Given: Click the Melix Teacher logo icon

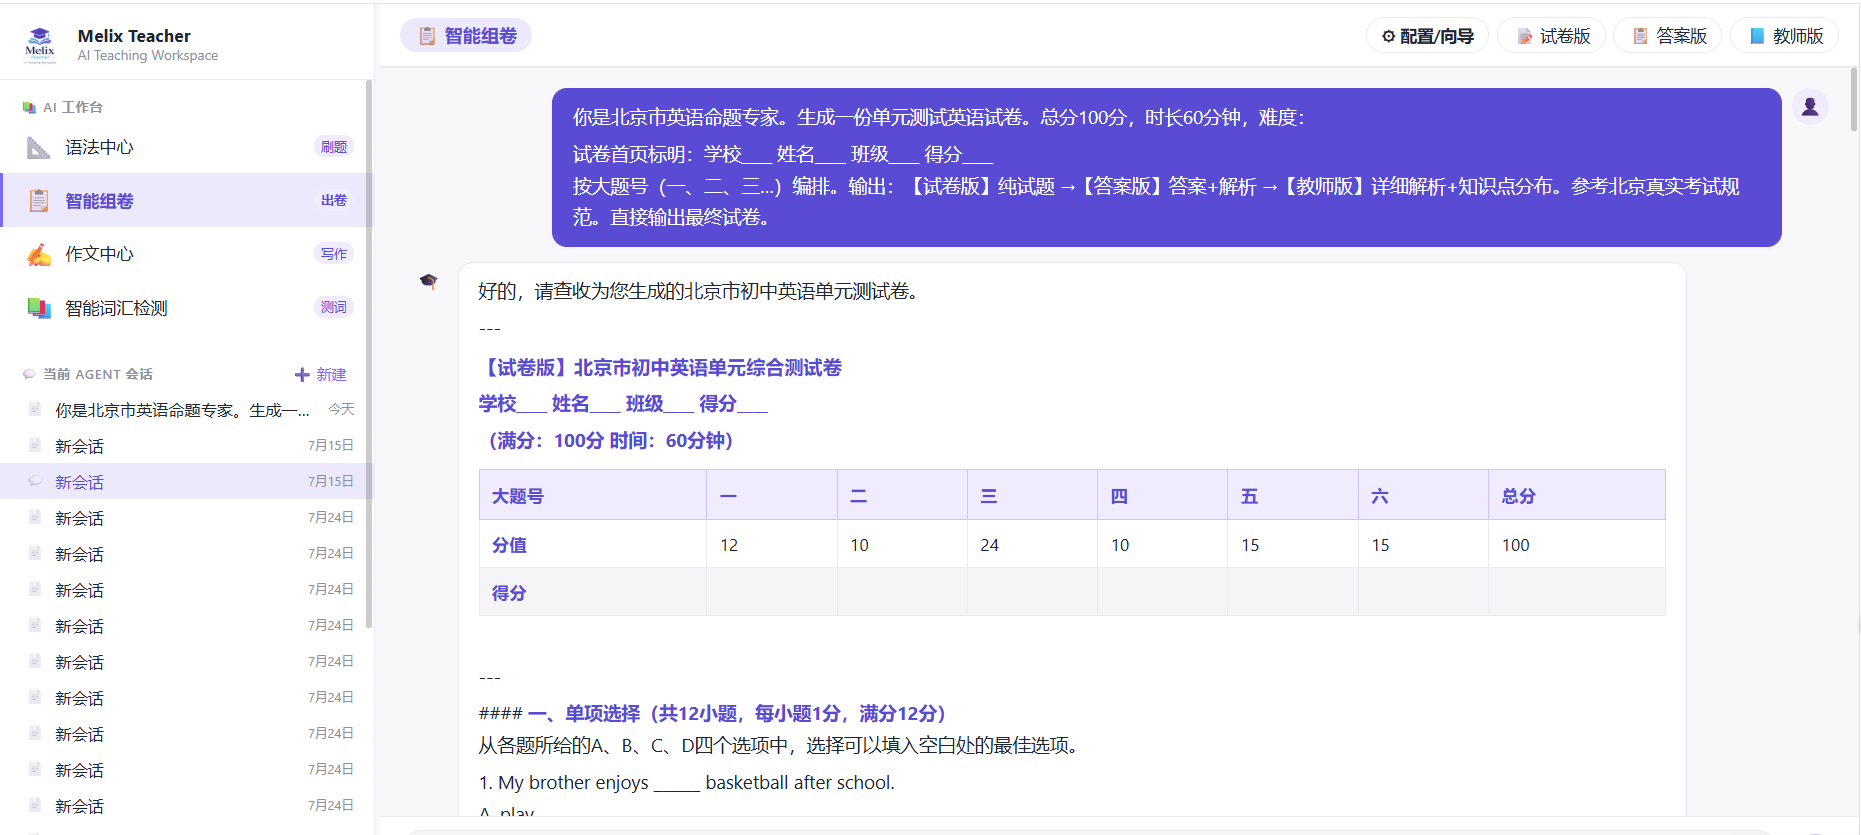Looking at the screenshot, I should [x=40, y=44].
